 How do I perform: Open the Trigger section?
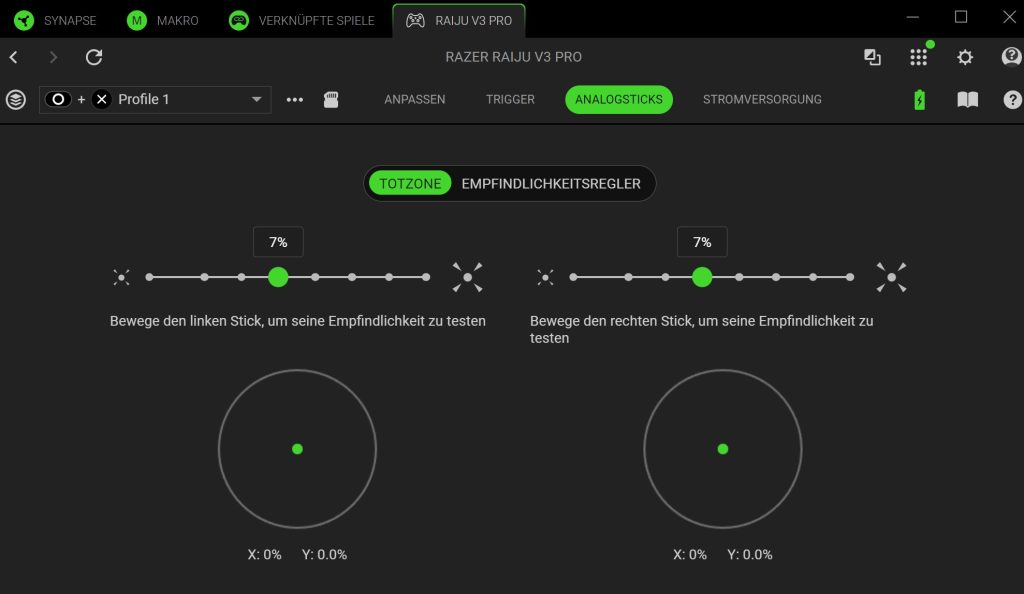510,100
